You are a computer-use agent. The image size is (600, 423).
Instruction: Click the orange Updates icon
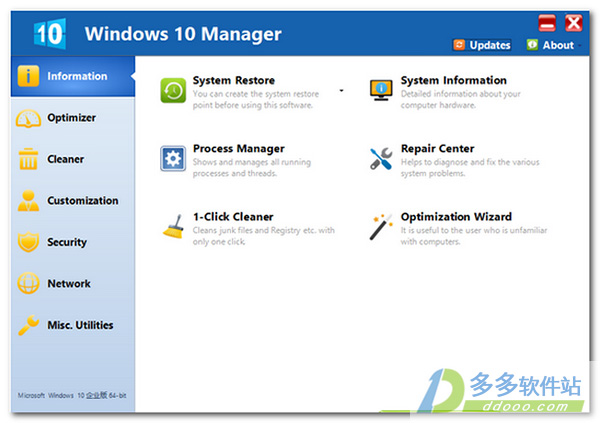point(459,45)
